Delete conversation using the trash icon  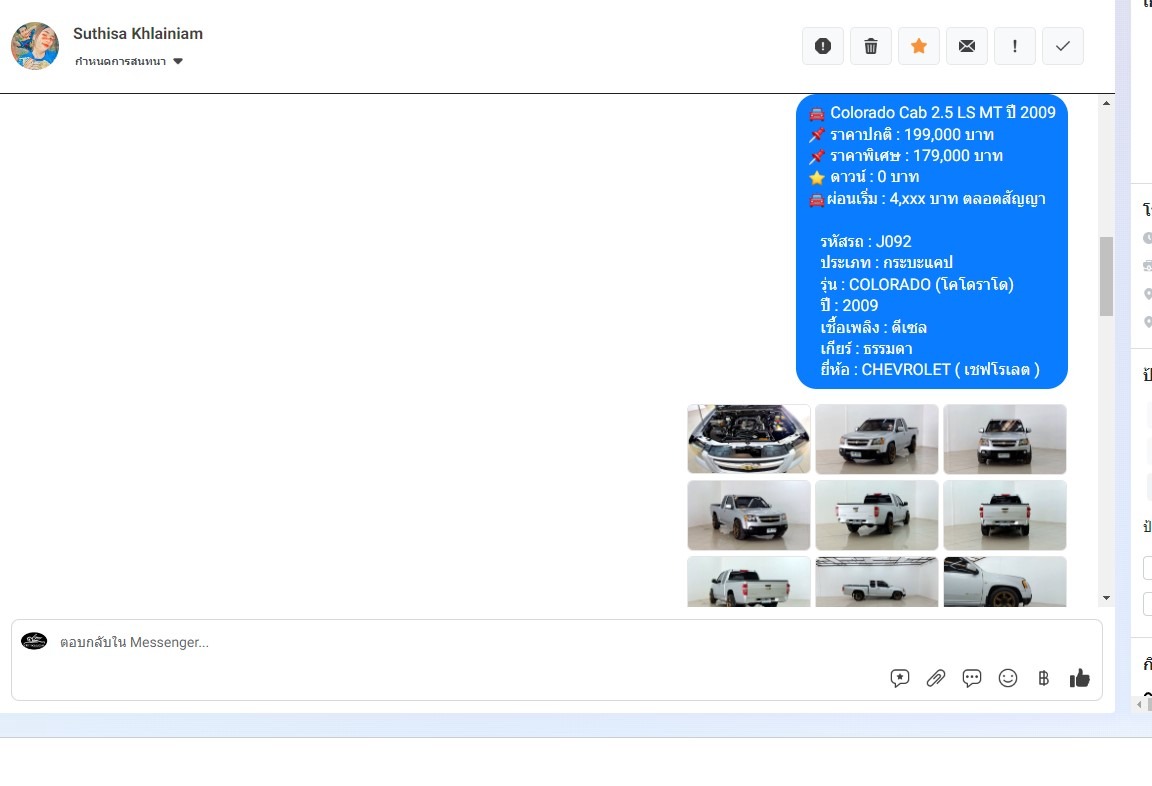[x=871, y=46]
